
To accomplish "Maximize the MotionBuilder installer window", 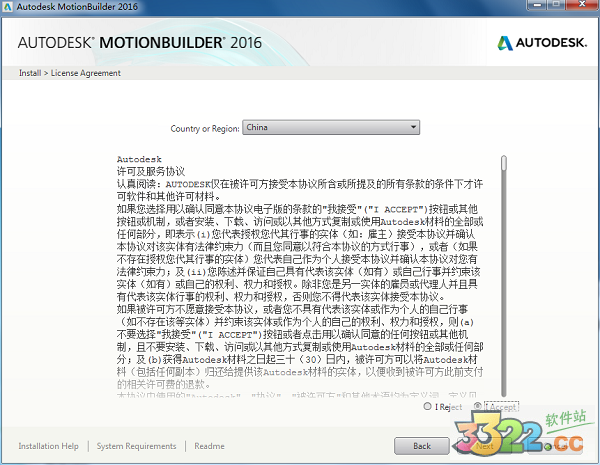I will (x=558, y=5).
